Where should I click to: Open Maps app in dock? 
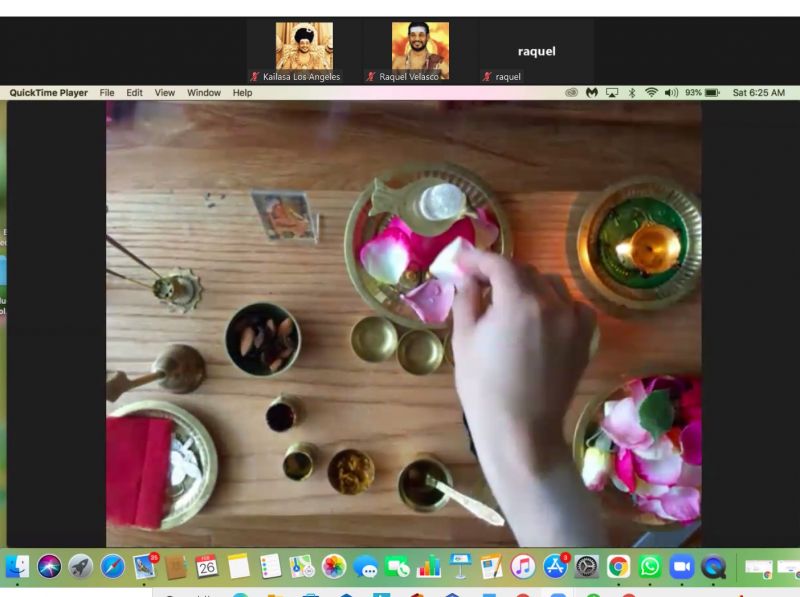coord(302,567)
